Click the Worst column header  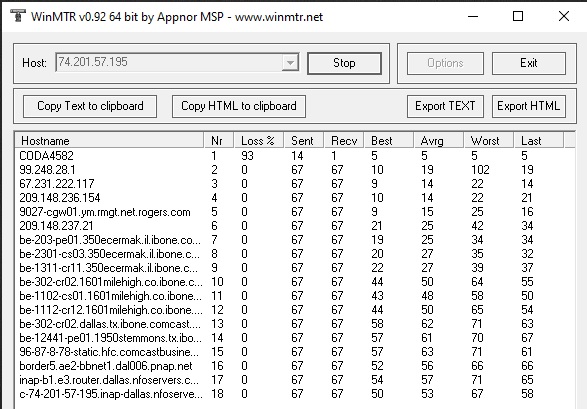(489, 141)
